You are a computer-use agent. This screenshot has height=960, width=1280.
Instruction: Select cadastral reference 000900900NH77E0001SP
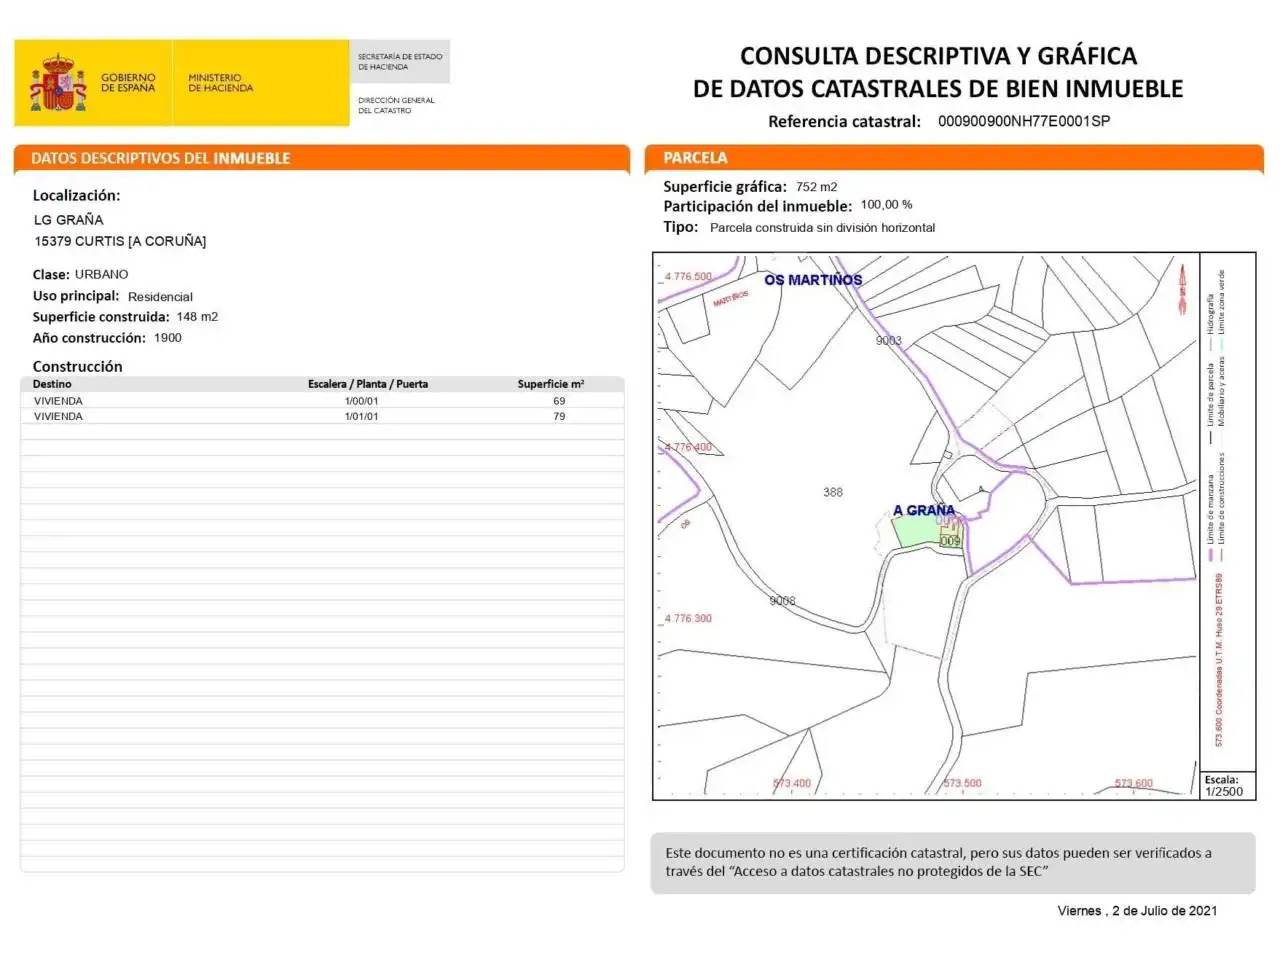point(1024,121)
